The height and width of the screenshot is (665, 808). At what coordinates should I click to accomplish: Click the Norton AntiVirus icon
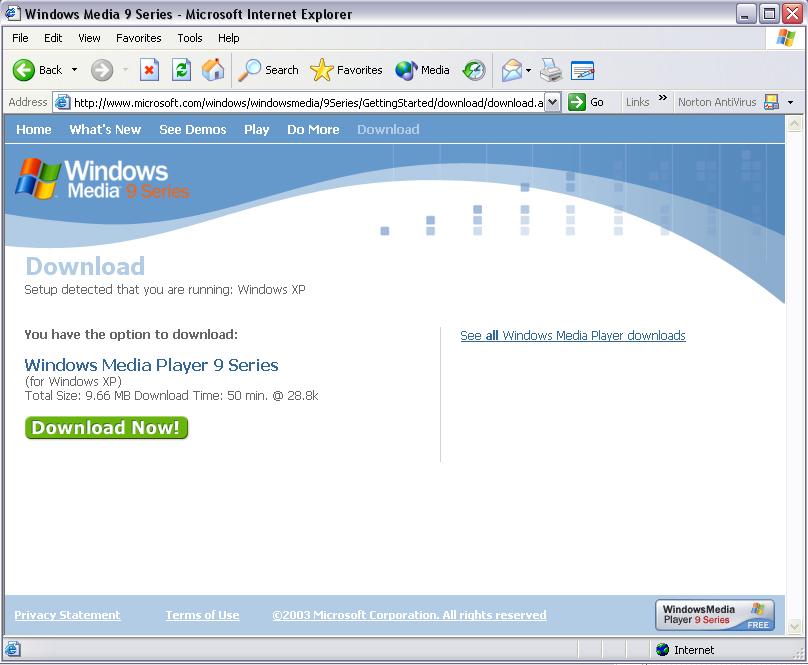pos(771,102)
